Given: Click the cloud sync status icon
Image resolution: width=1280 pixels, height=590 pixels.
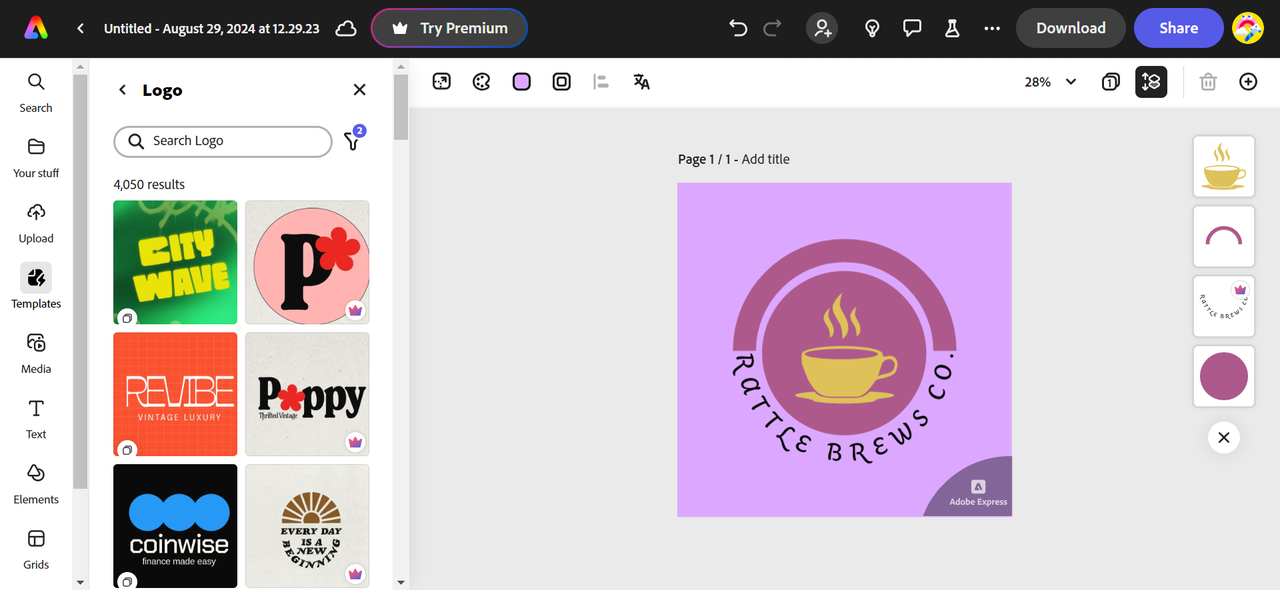Looking at the screenshot, I should tap(346, 28).
